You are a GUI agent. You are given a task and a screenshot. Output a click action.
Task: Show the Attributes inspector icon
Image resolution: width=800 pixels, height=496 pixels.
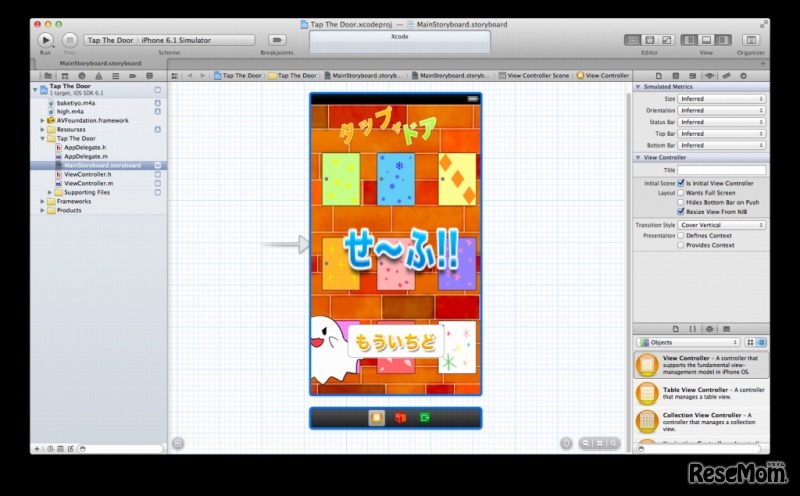click(x=709, y=75)
